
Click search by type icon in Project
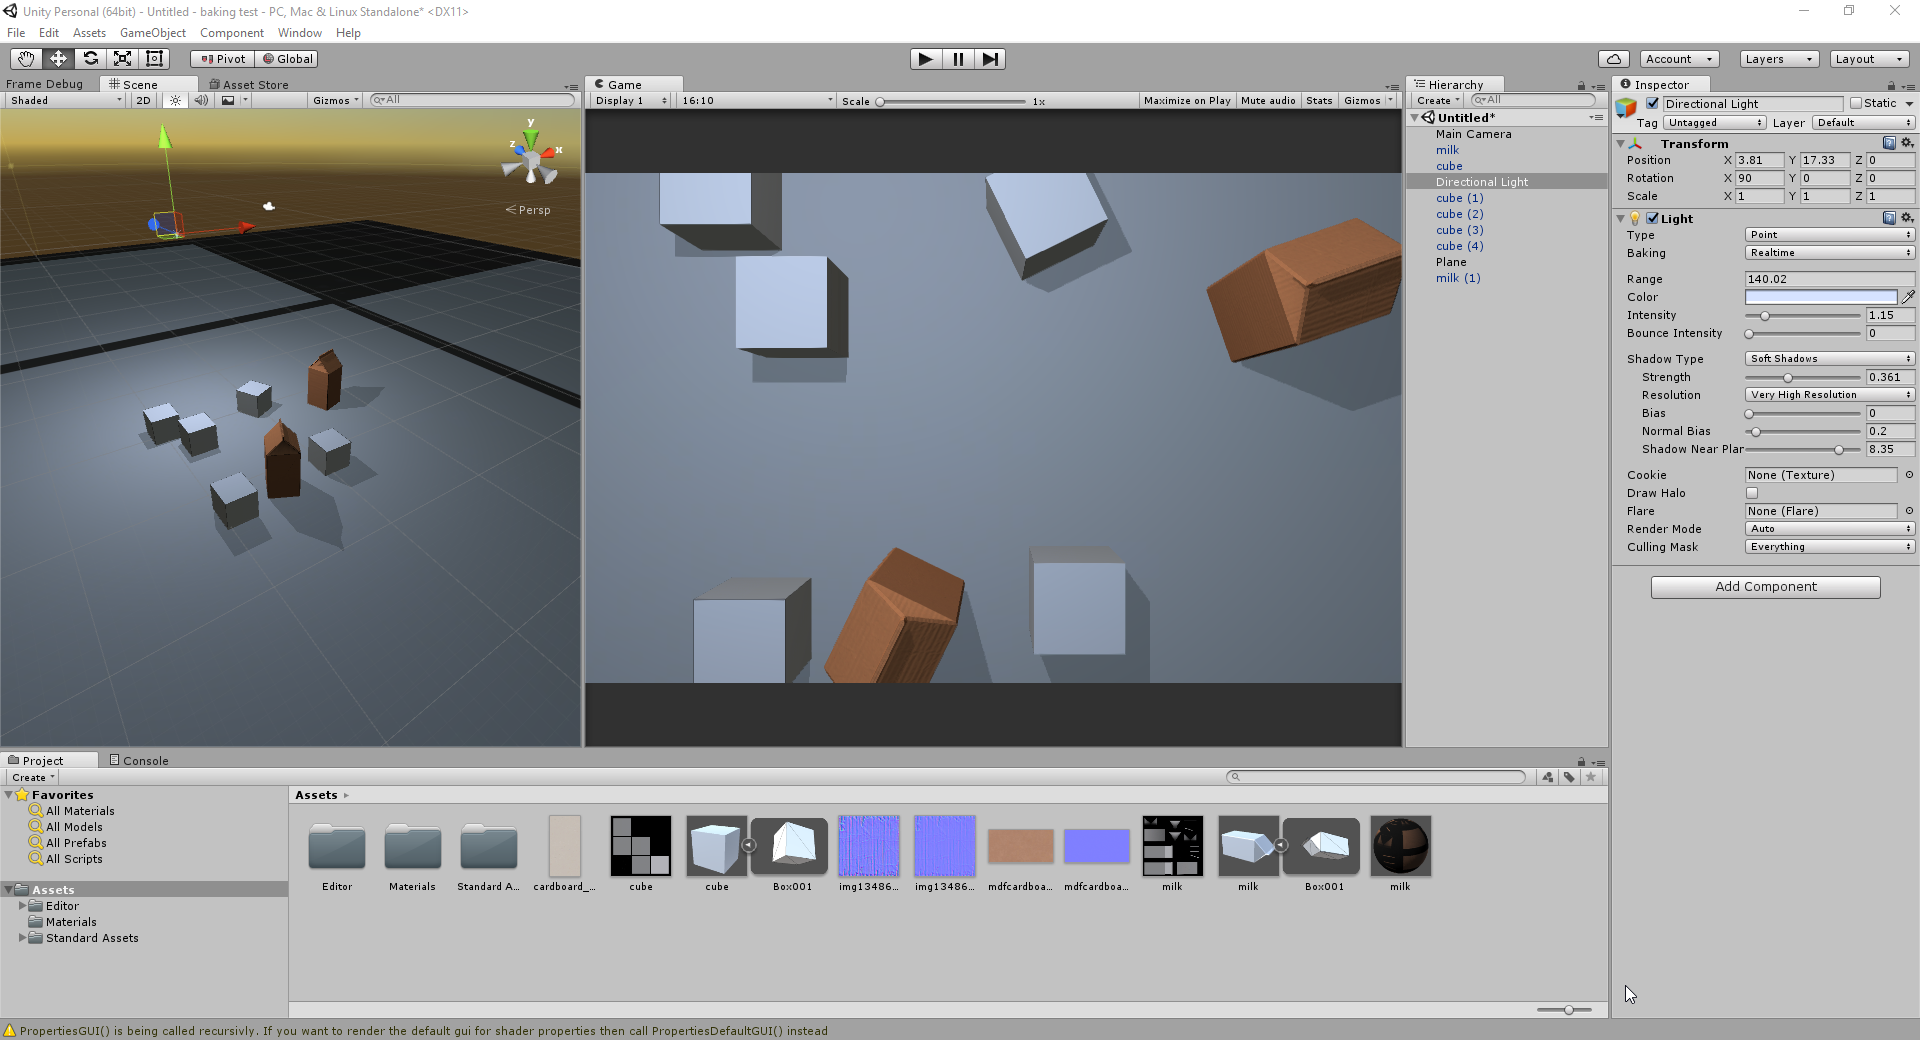[x=1548, y=777]
